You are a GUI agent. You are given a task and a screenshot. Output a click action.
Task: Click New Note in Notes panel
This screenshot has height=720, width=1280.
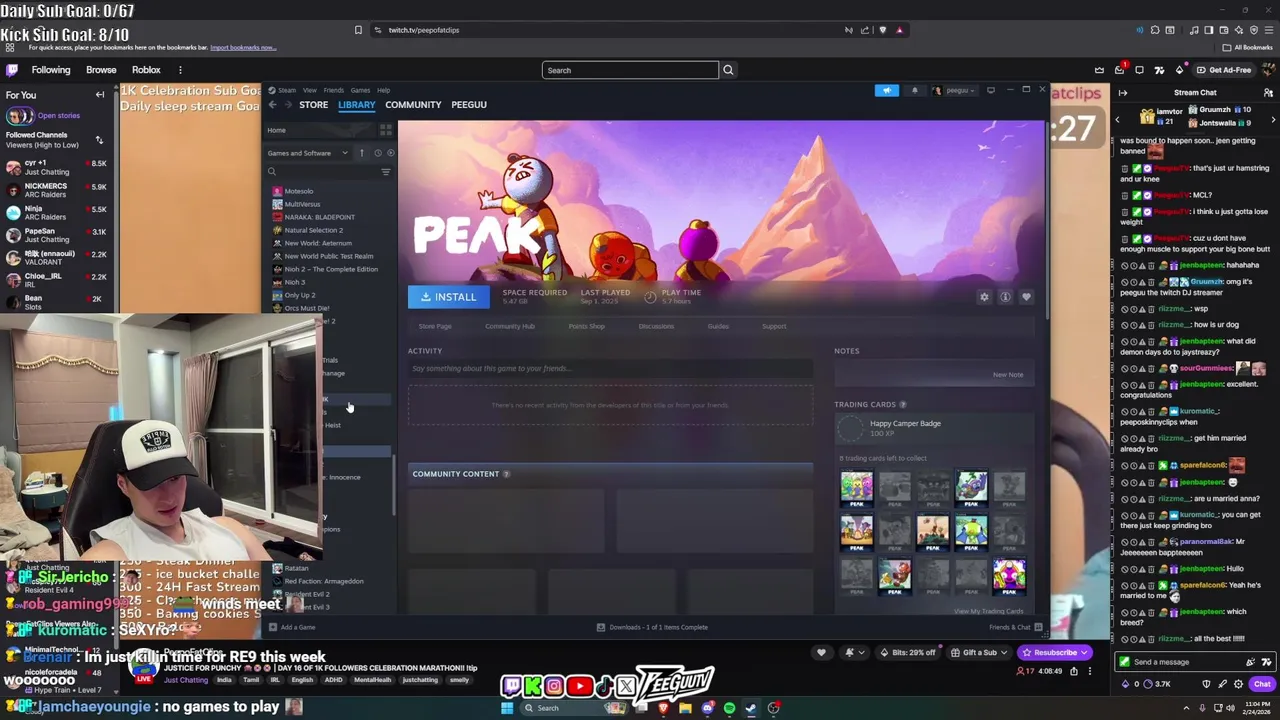[1008, 375]
